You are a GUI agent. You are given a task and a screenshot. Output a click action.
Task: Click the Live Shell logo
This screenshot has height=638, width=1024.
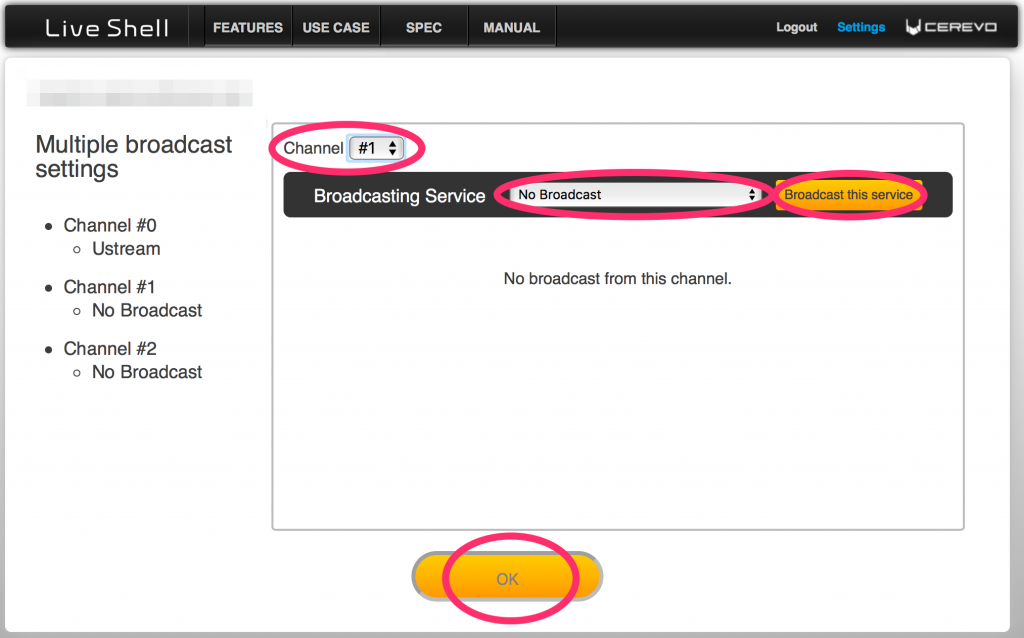pos(106,28)
